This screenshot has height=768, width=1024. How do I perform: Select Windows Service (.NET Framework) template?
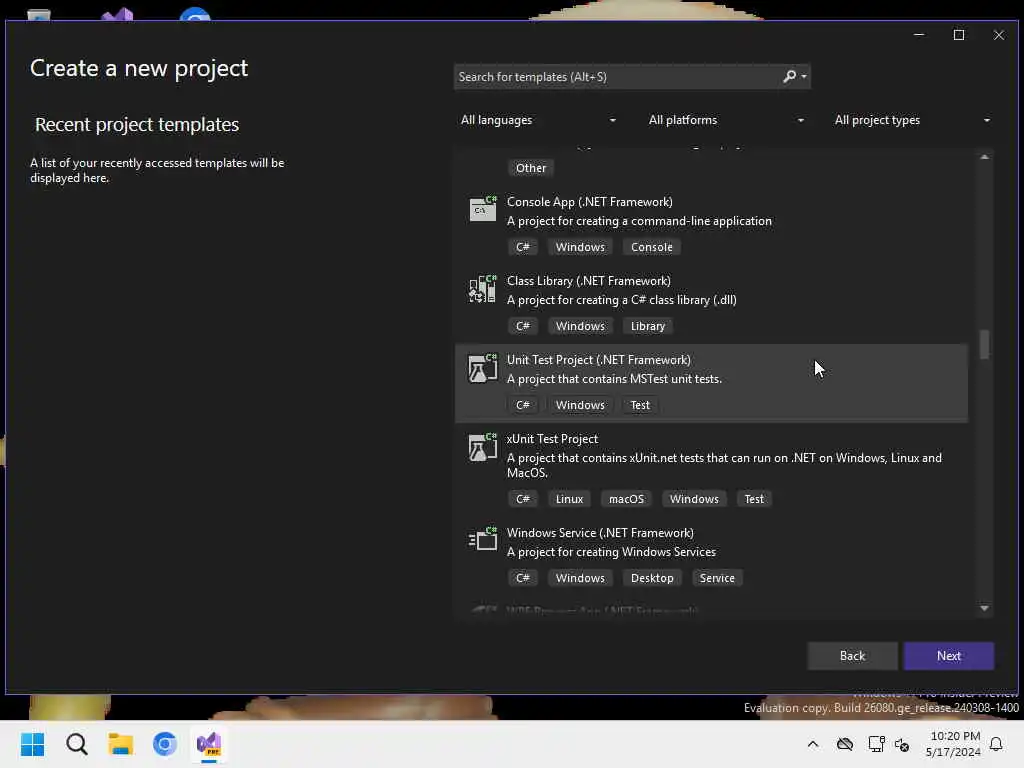point(711,556)
